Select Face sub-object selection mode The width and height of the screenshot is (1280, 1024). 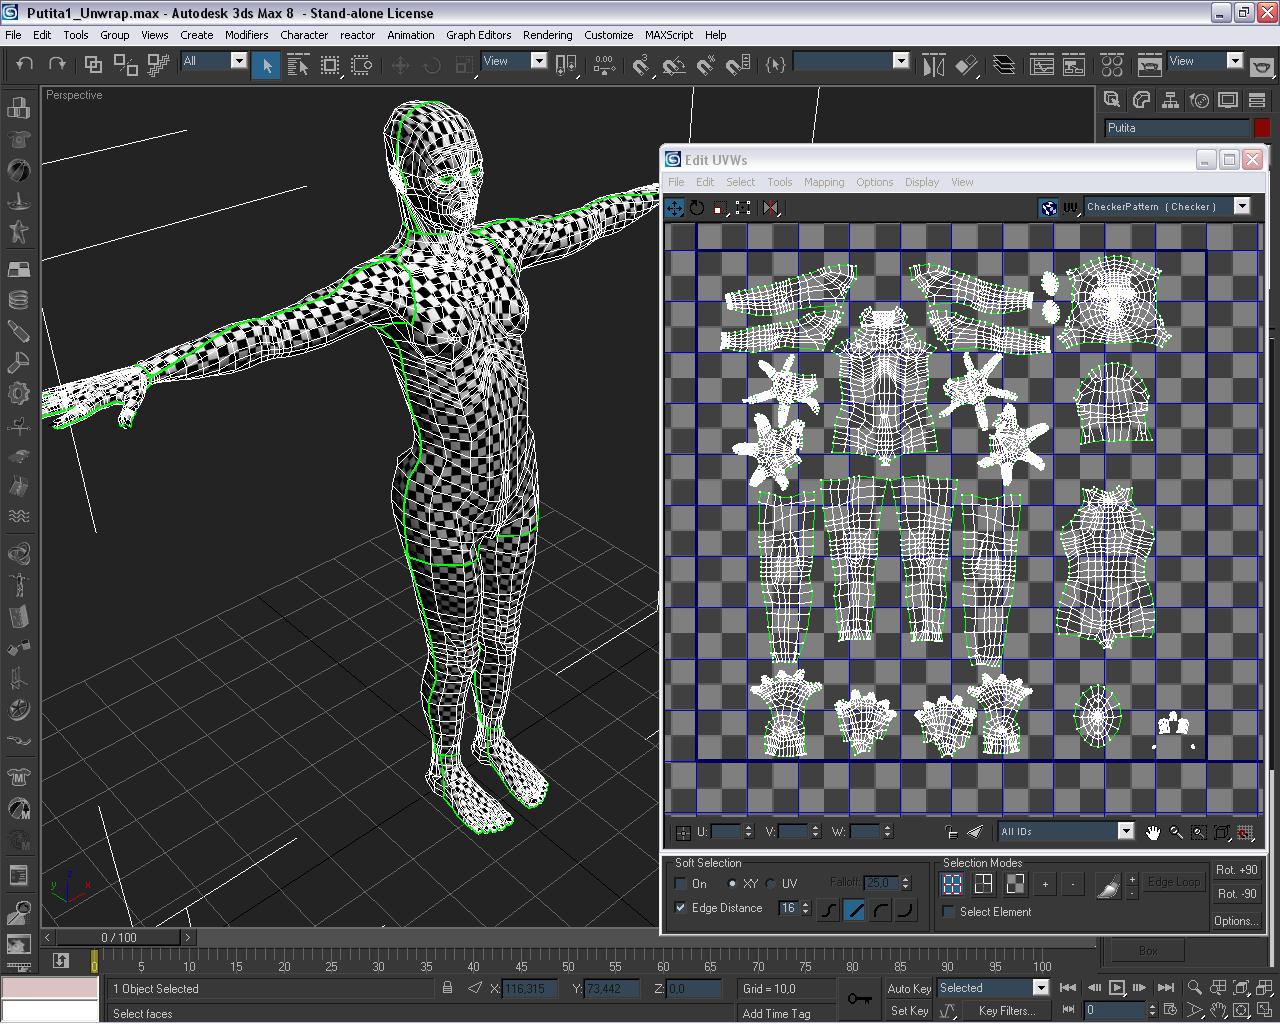coord(1015,884)
